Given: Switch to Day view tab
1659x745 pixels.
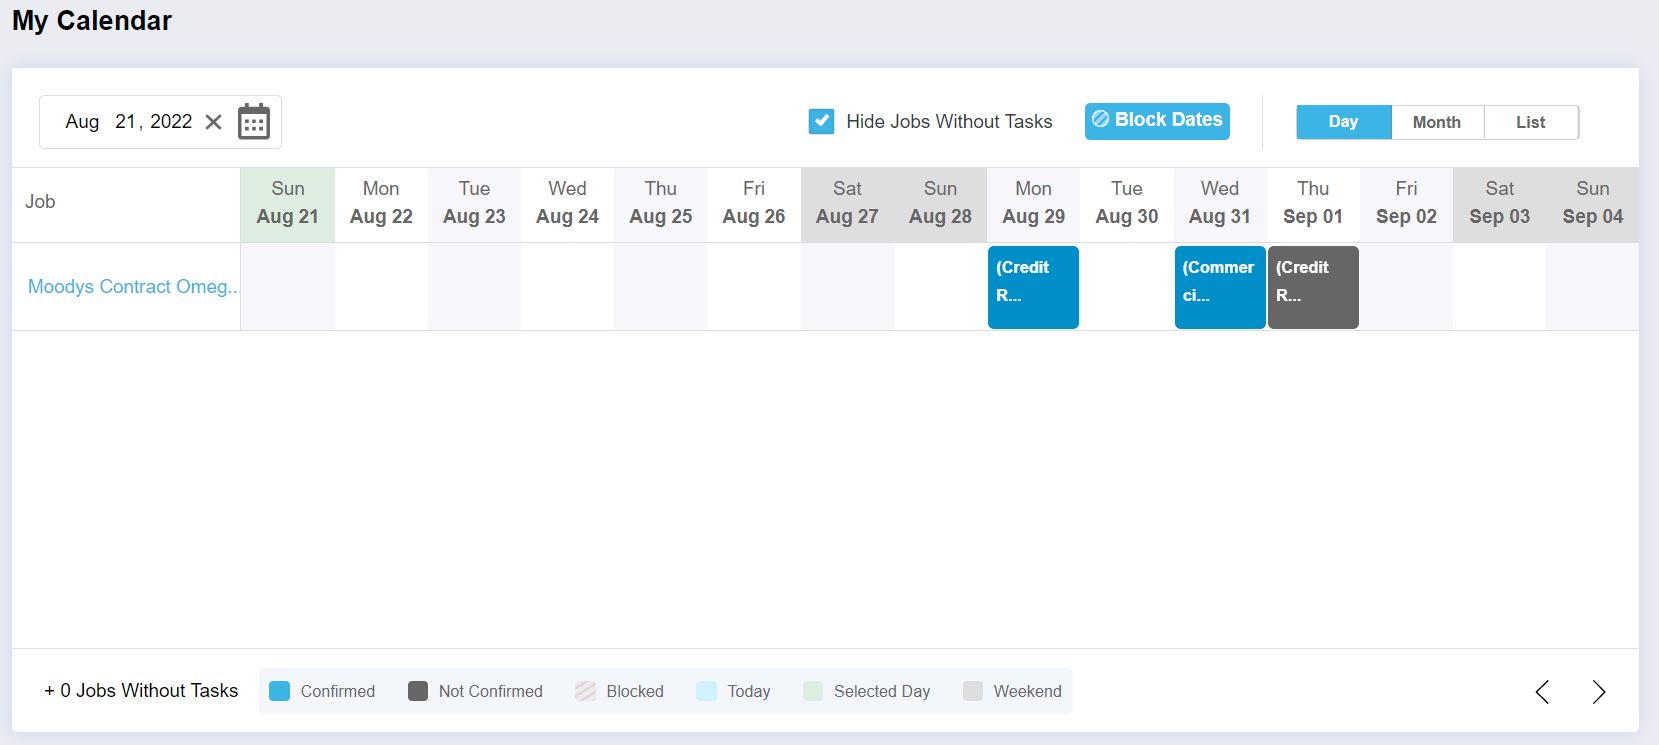Looking at the screenshot, I should tap(1343, 122).
